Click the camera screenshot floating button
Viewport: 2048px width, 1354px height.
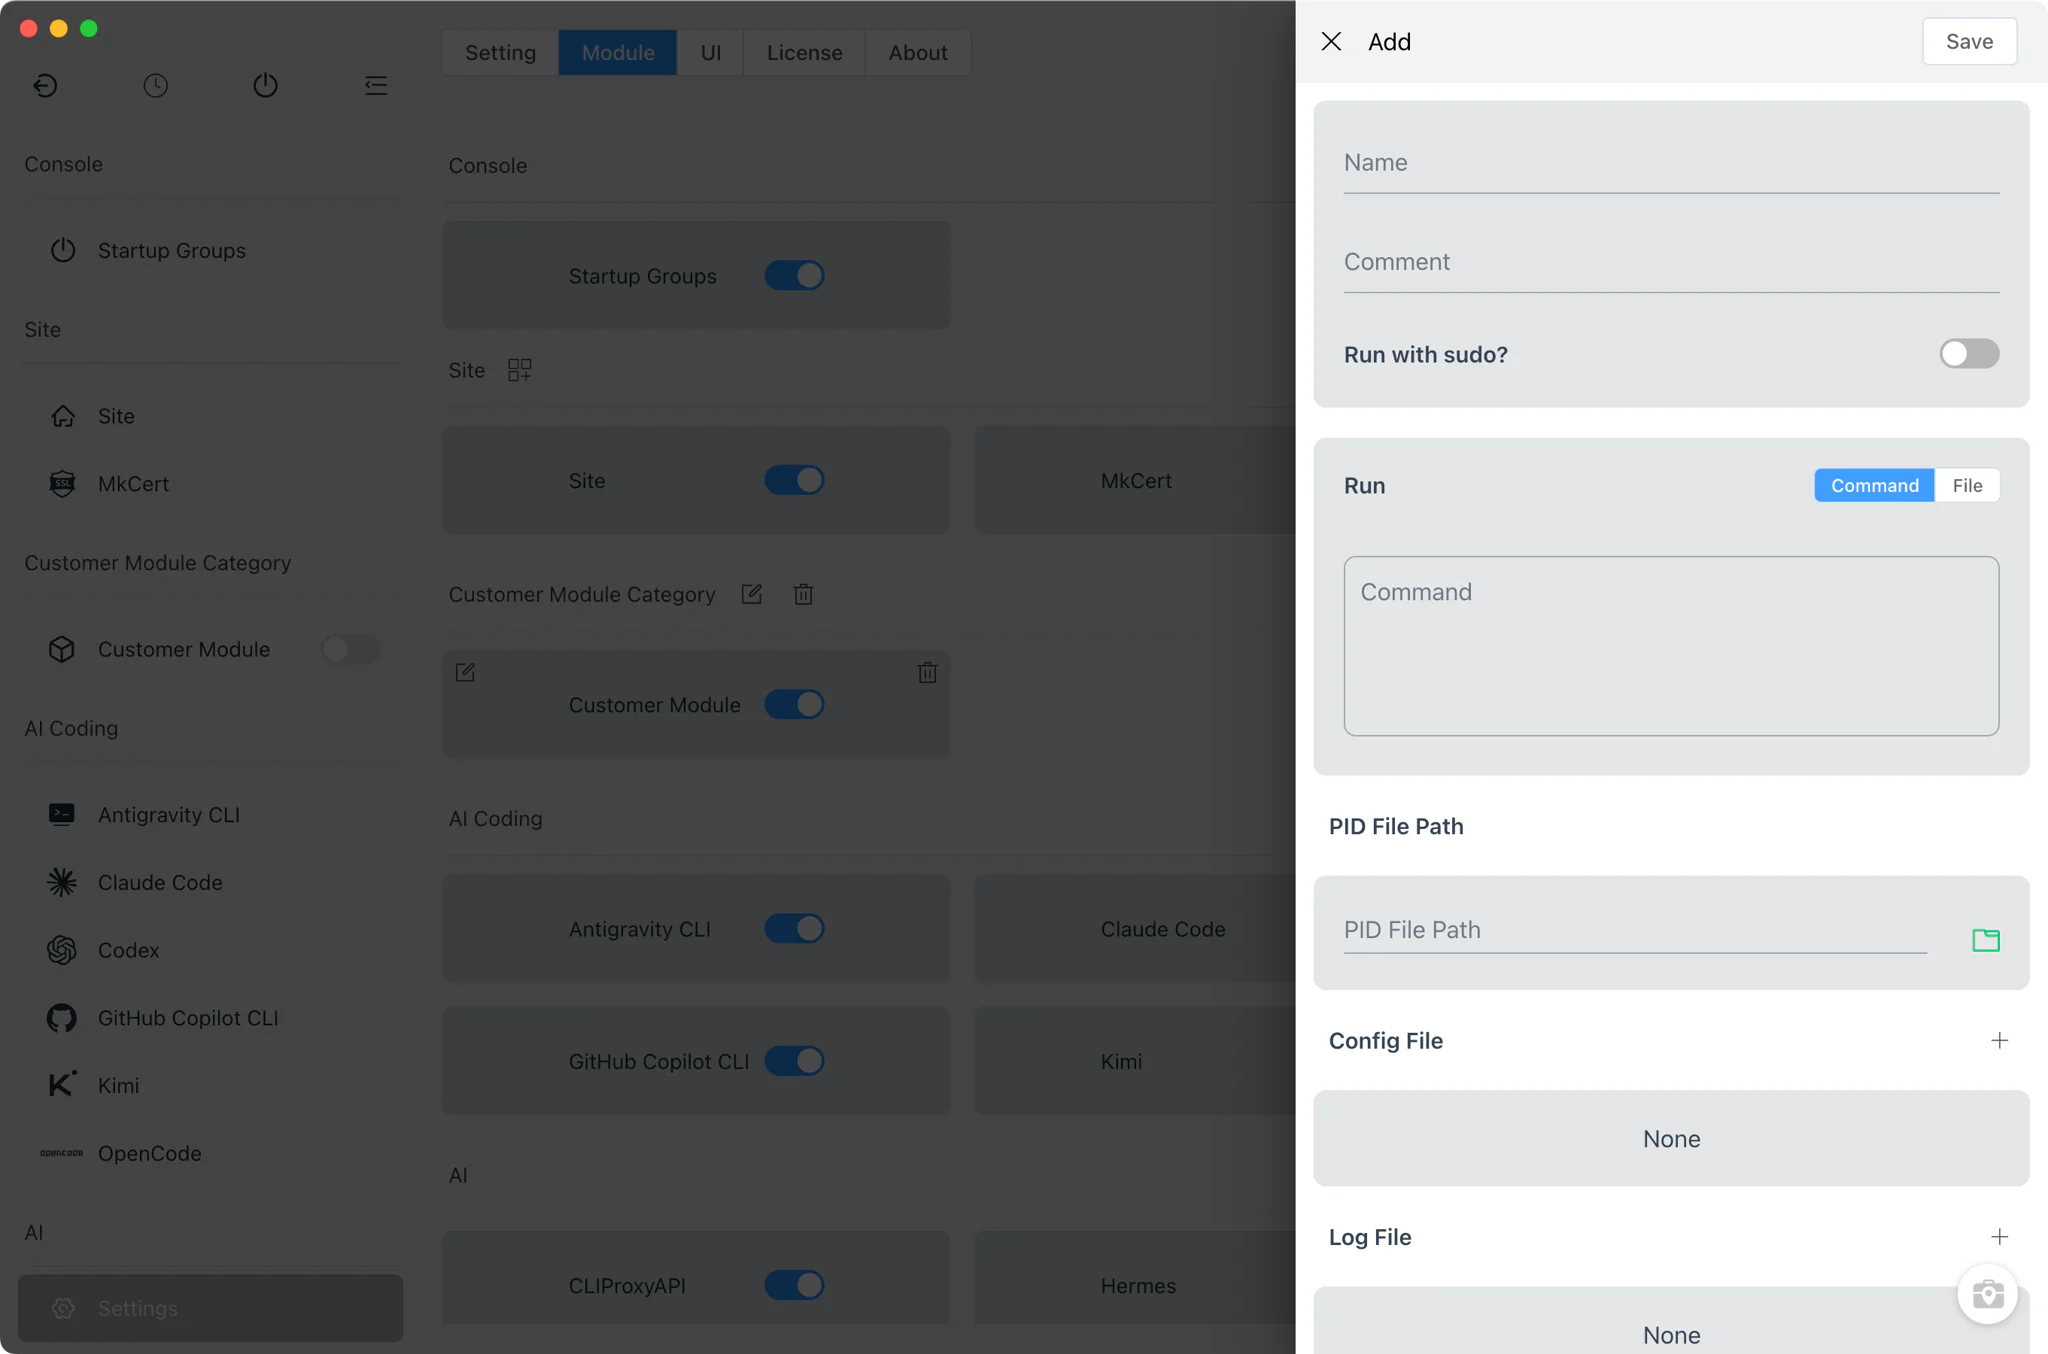(1987, 1294)
